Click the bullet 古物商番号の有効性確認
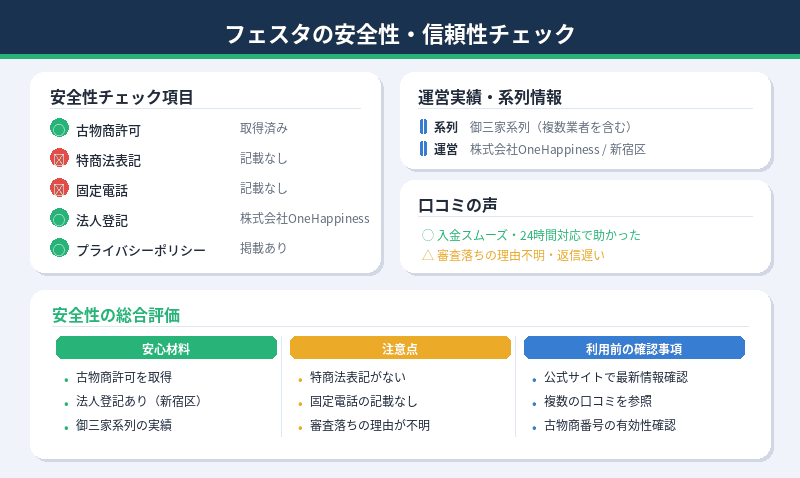The width and height of the screenshot is (800, 478). tap(610, 425)
